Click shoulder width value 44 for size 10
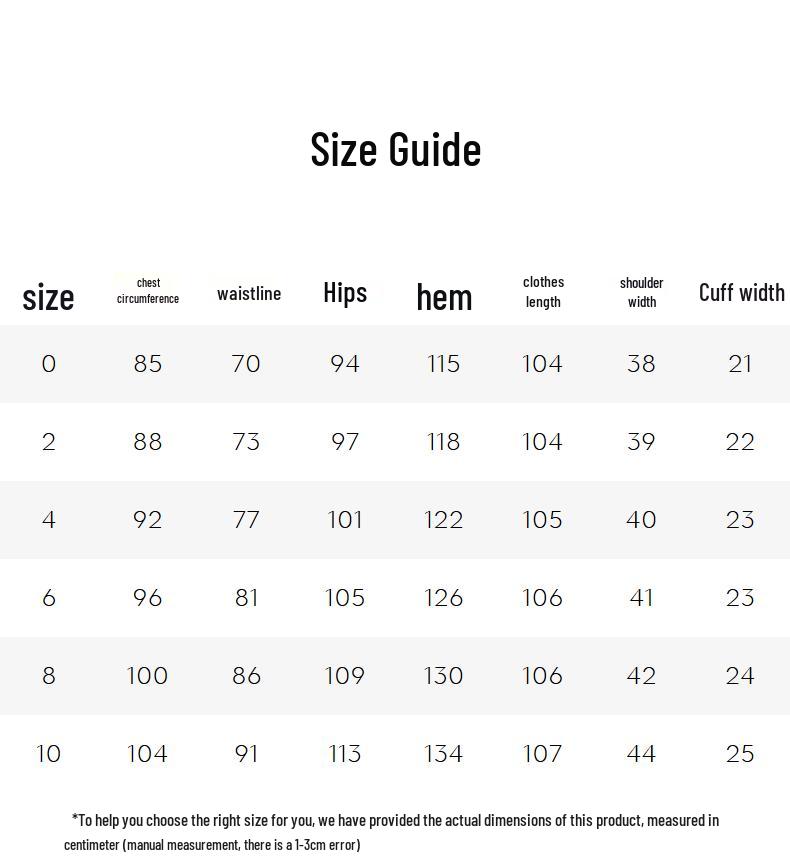Screen dimensions: 790x856 pos(641,754)
